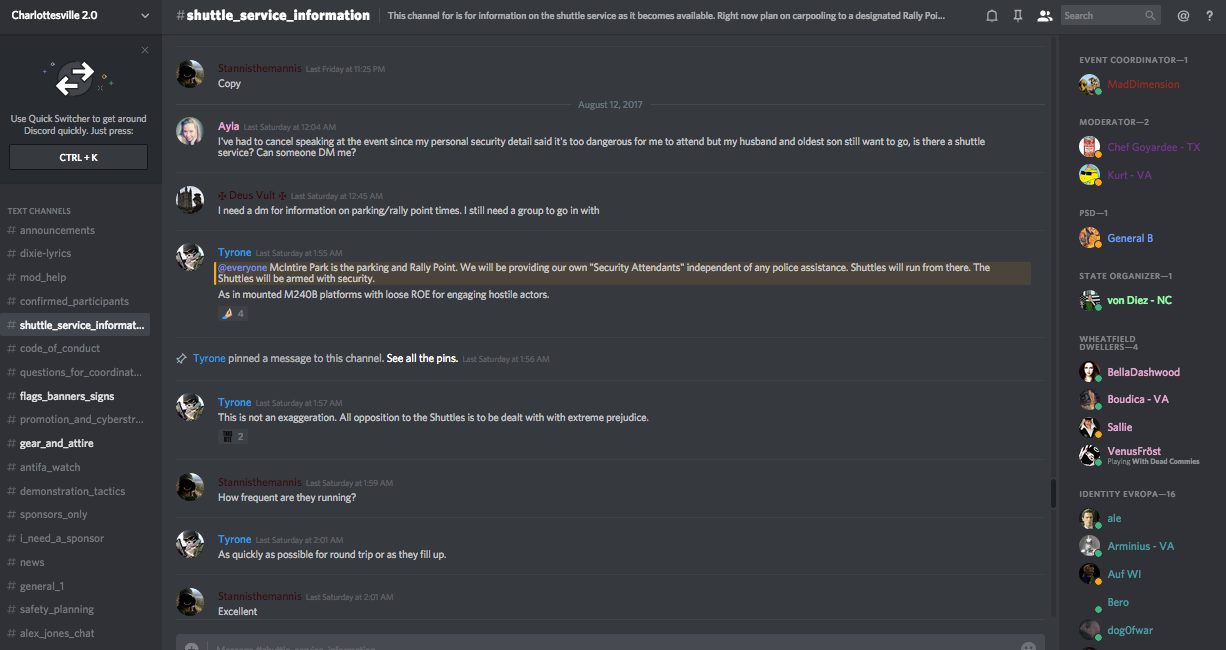The height and width of the screenshot is (650, 1226).
Task: Toggle the reaction with count 4
Action: (x=232, y=313)
